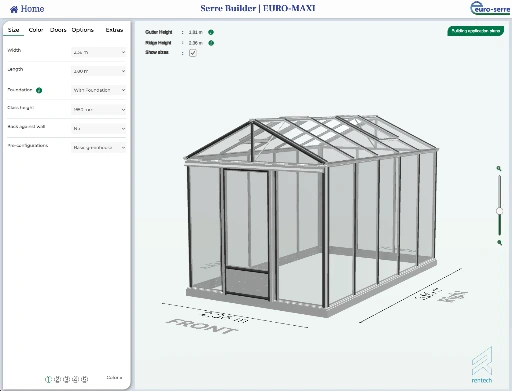This screenshot has height=391, width=512.
Task: Go to step 4 in the pager
Action: coord(75,379)
